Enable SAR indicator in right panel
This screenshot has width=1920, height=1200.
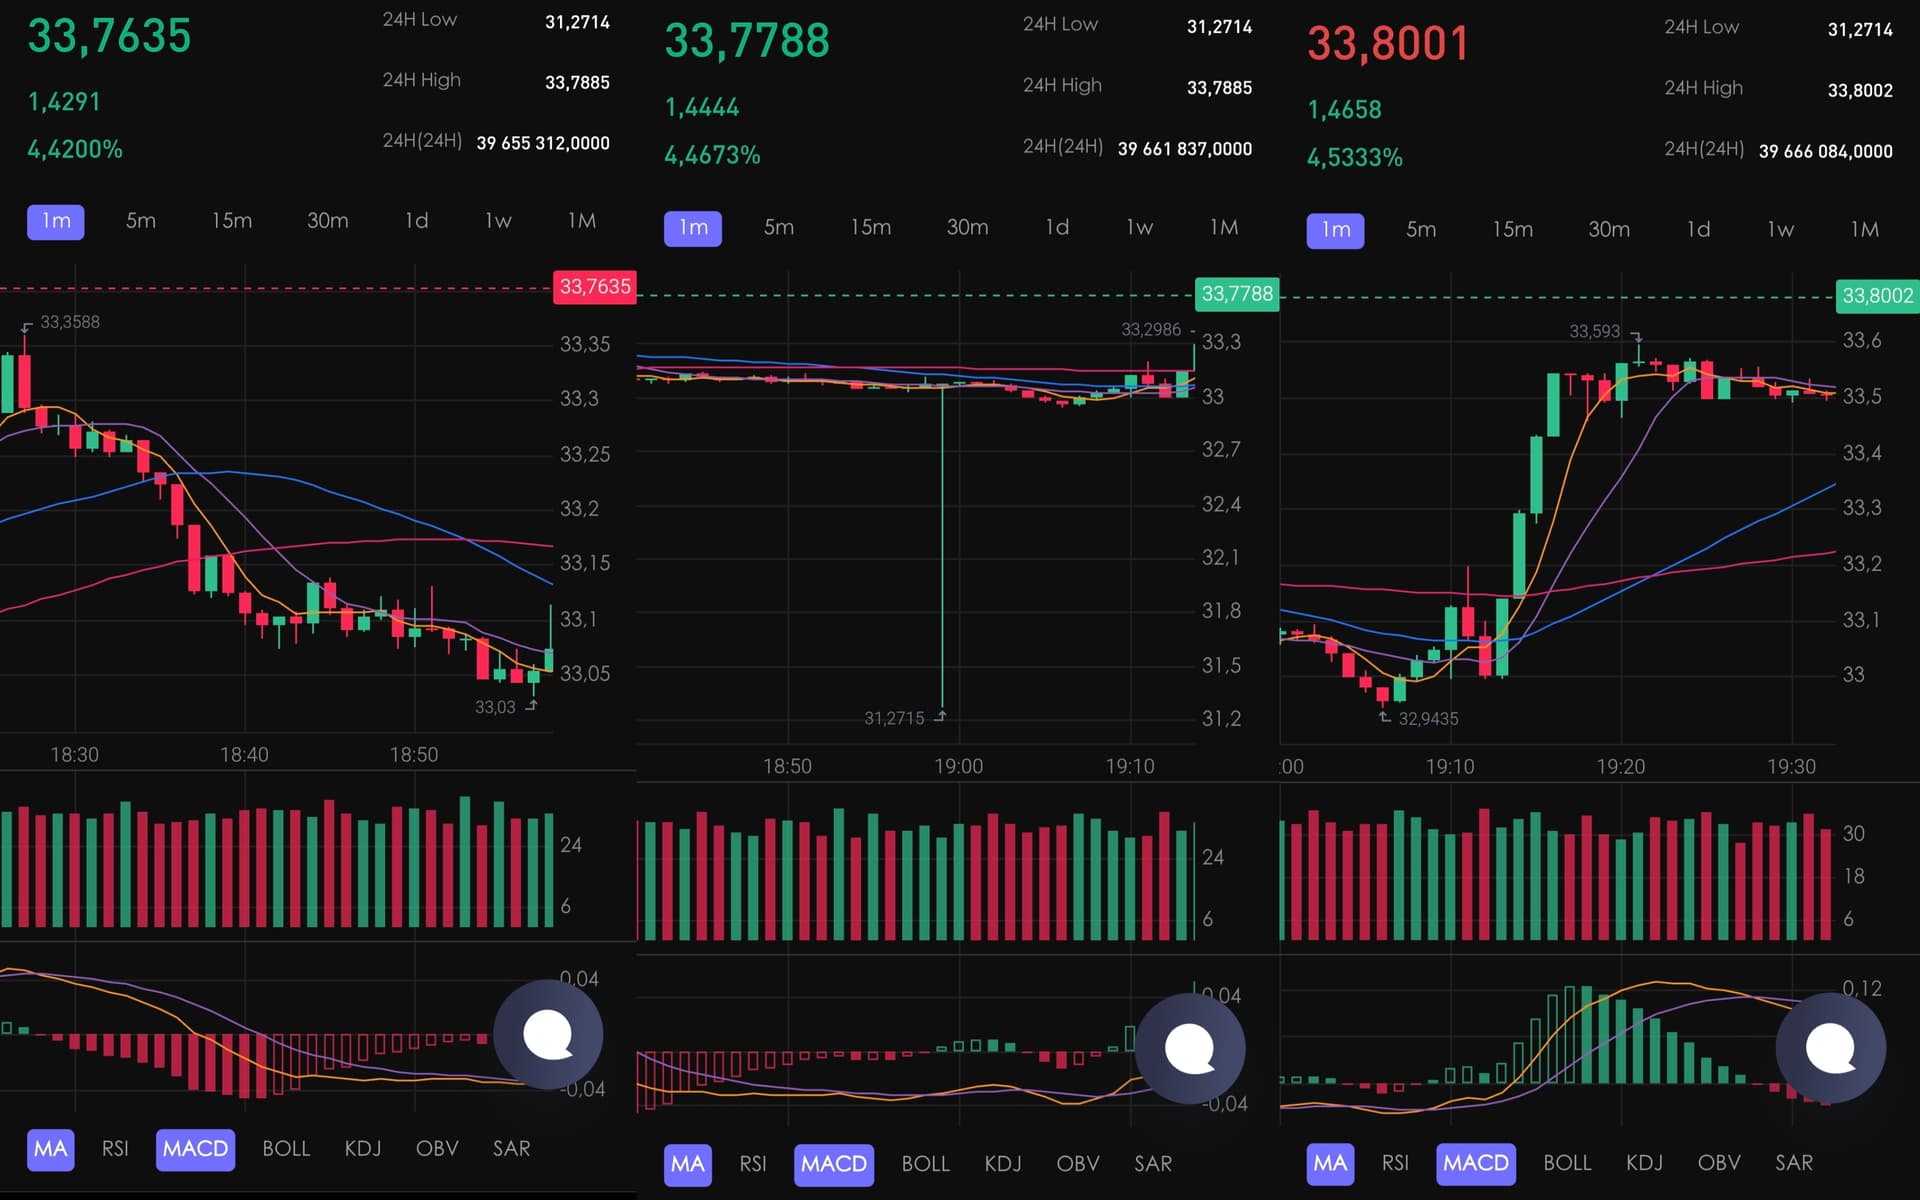pos(1793,1163)
